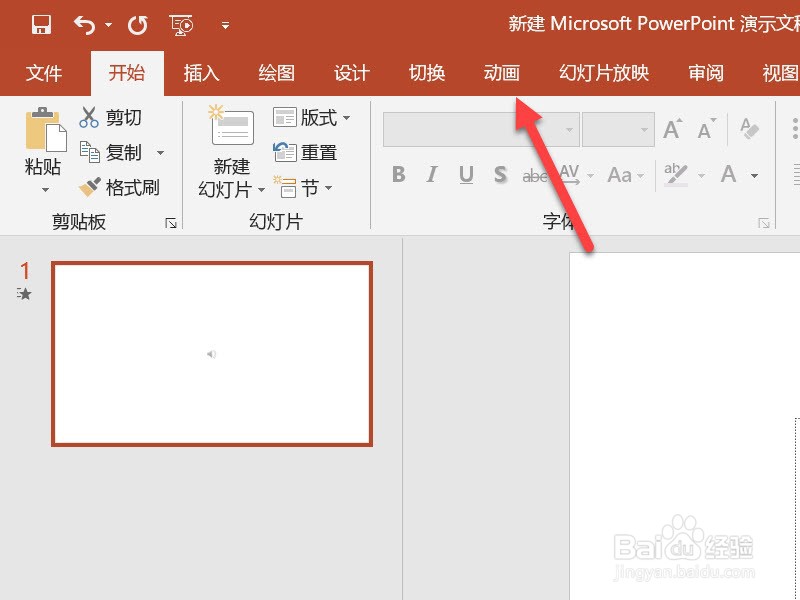
Task: Open the 版式 layout dropdown
Action: pos(311,118)
